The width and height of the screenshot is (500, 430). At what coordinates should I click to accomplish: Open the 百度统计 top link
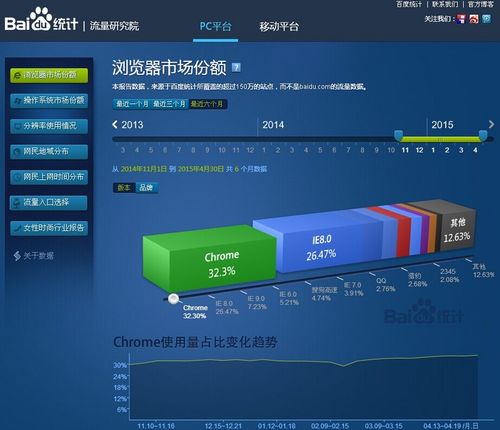(409, 4)
